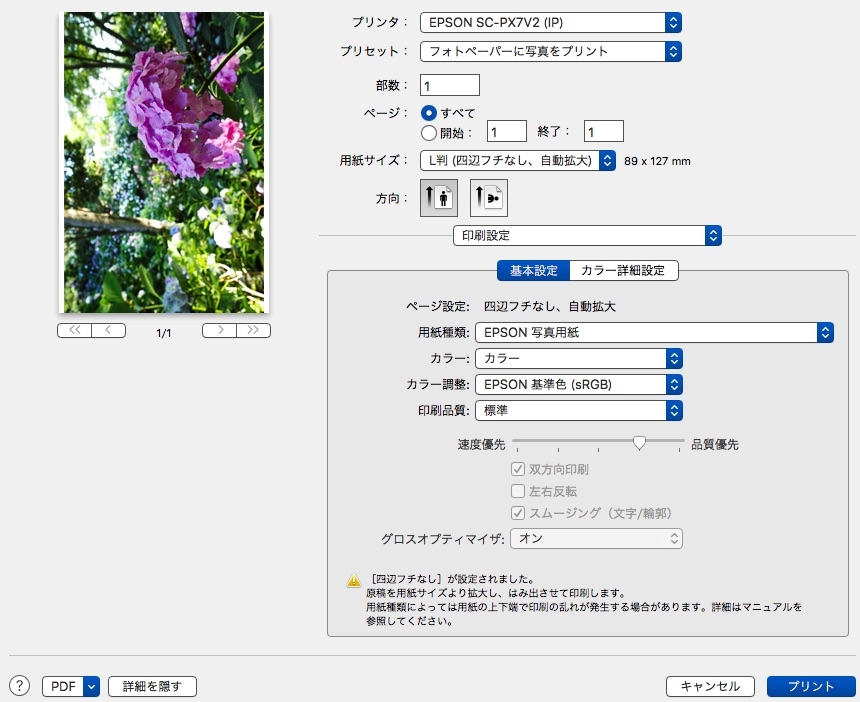
Task: Switch to the カラー詳細設定 tab
Action: (624, 270)
